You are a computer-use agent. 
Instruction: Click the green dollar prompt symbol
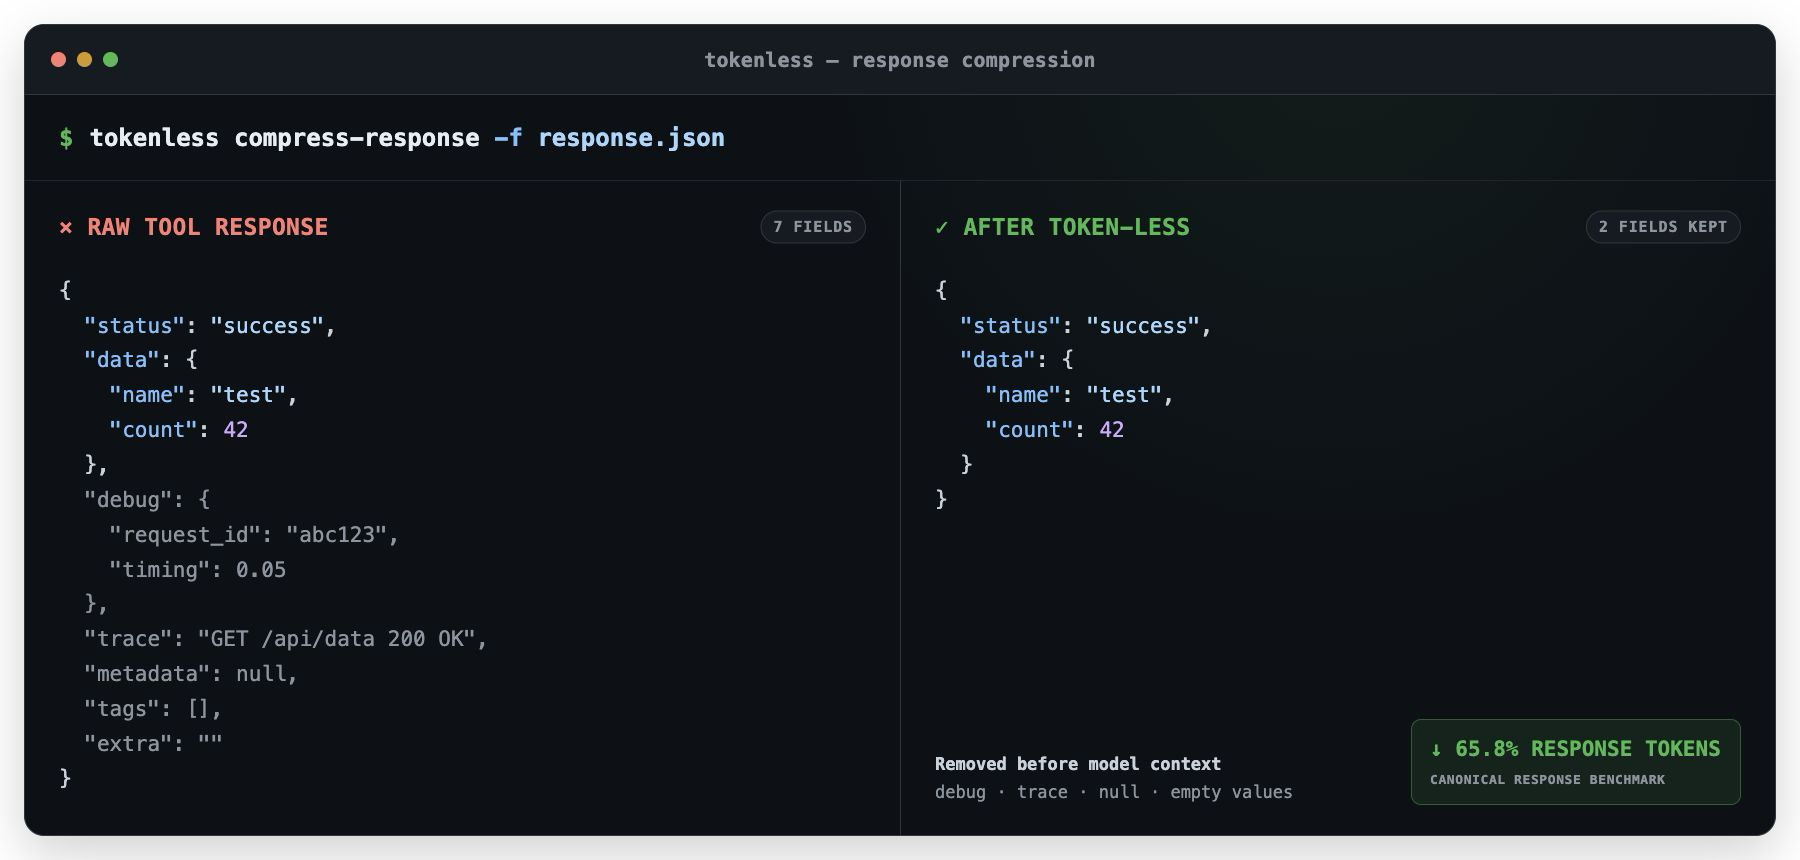pyautogui.click(x=66, y=138)
